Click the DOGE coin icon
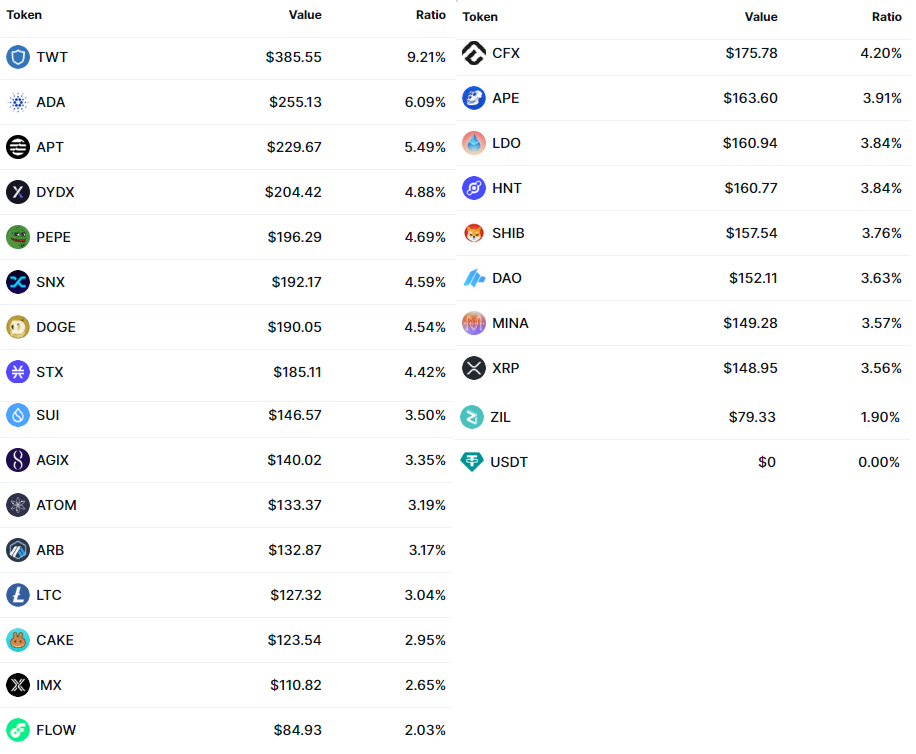Image resolution: width=916 pixels, height=754 pixels. point(18,327)
